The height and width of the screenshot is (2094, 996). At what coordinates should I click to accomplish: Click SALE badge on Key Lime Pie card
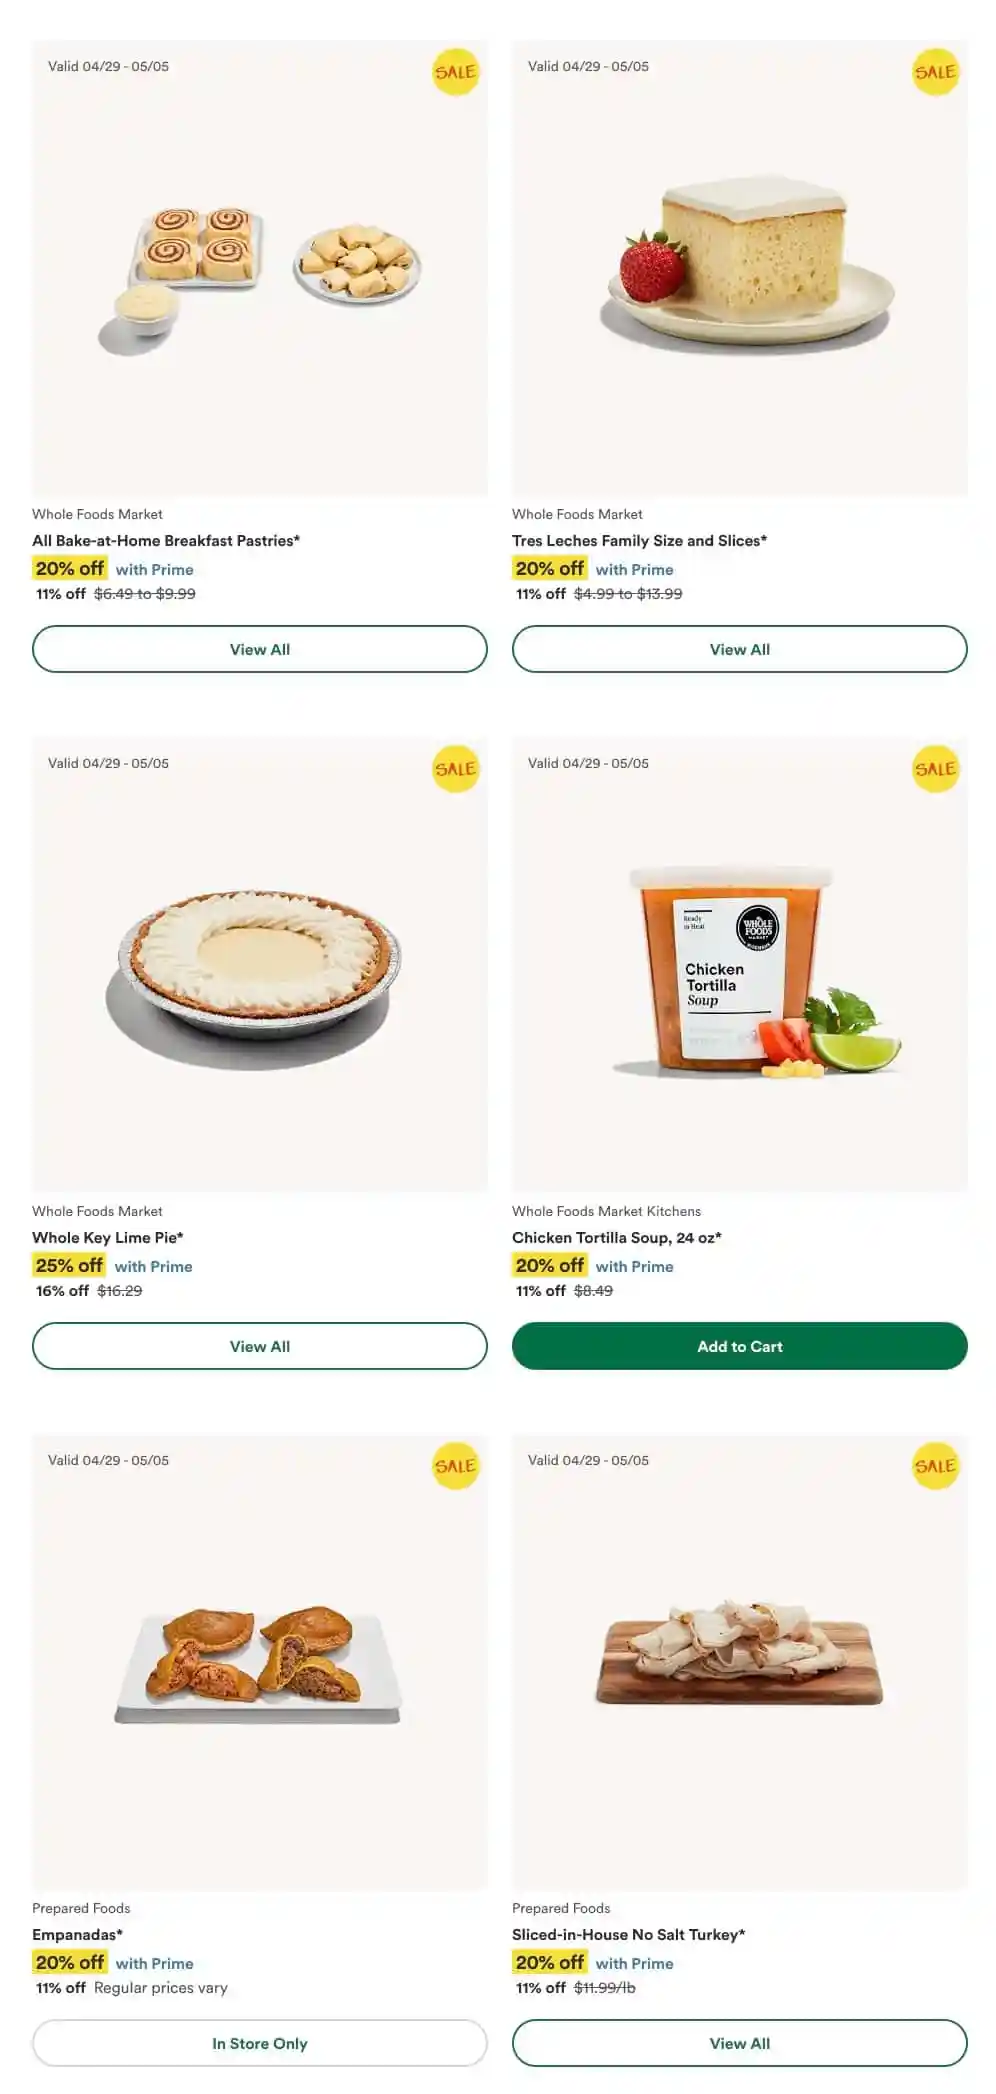[455, 769]
